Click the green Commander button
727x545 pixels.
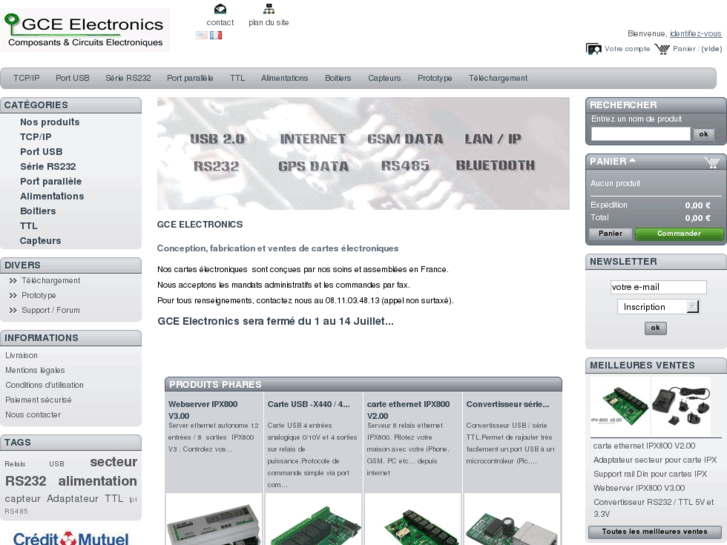tap(679, 233)
